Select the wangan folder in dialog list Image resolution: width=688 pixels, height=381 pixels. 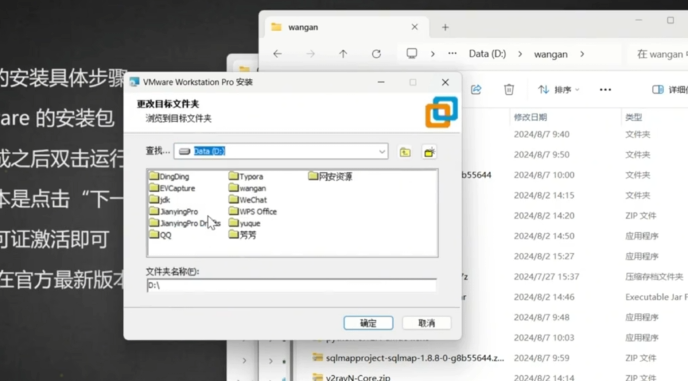coord(247,188)
